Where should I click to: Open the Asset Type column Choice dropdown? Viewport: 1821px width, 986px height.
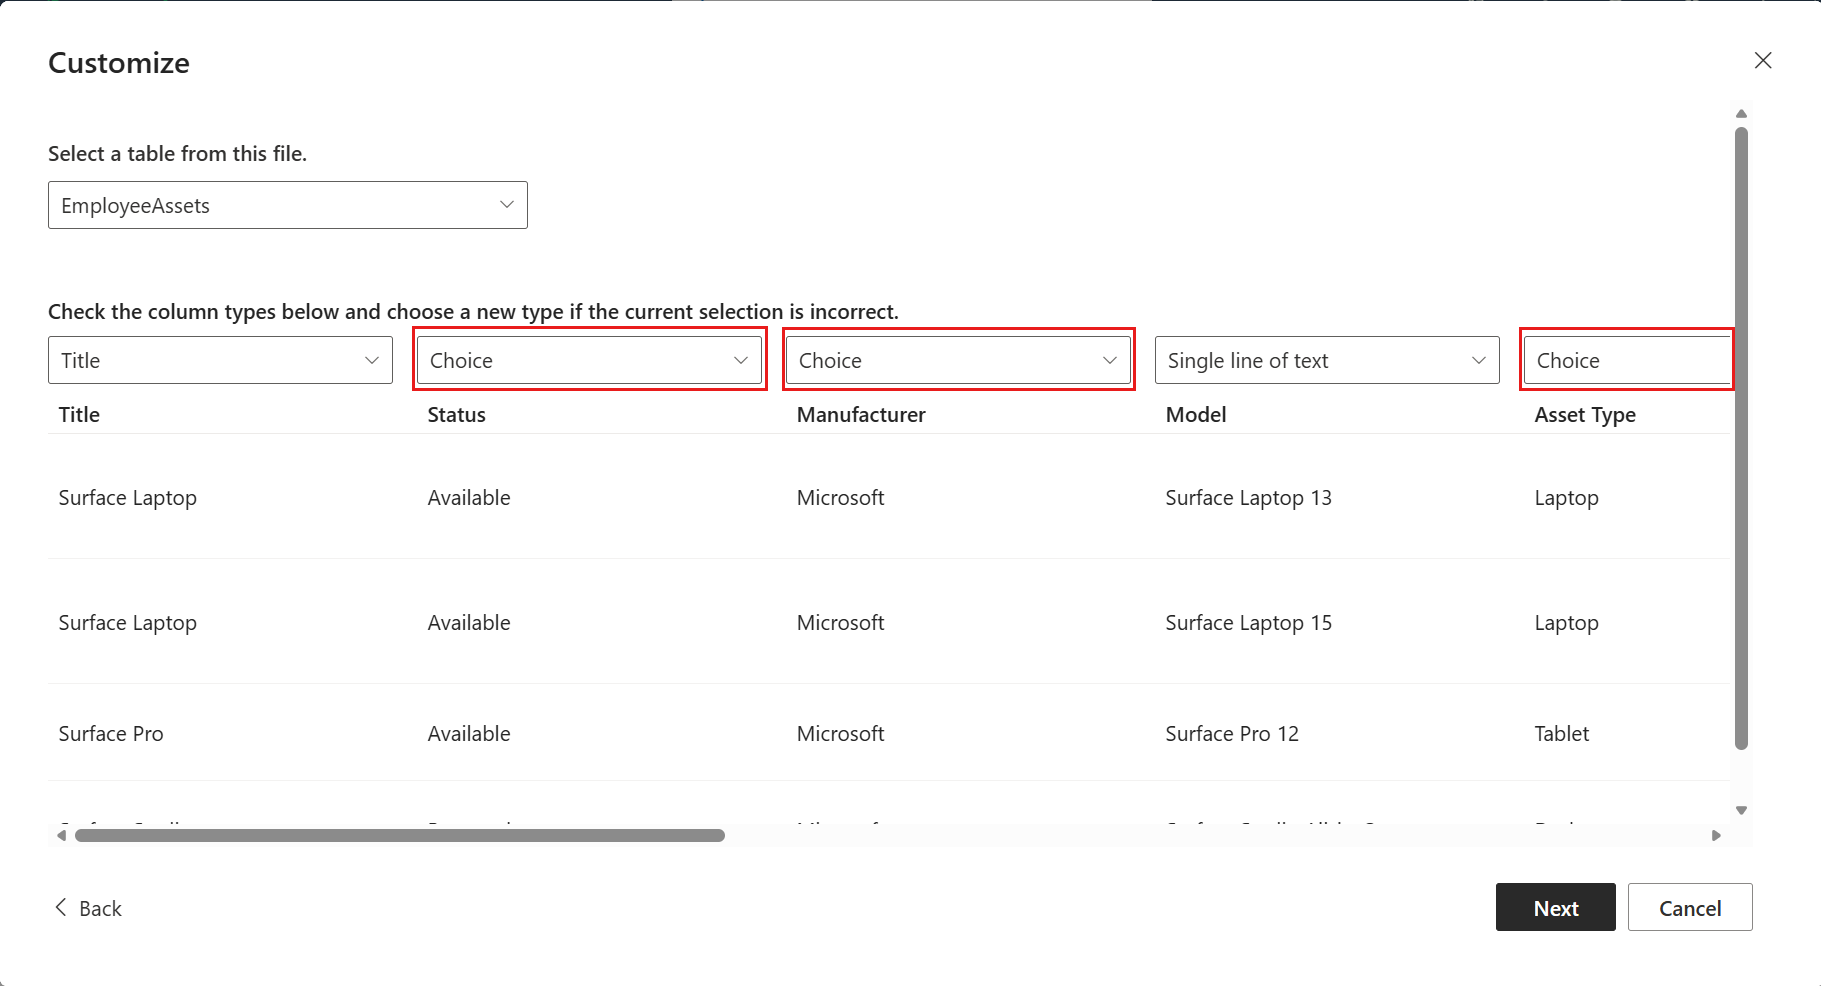click(x=1627, y=360)
